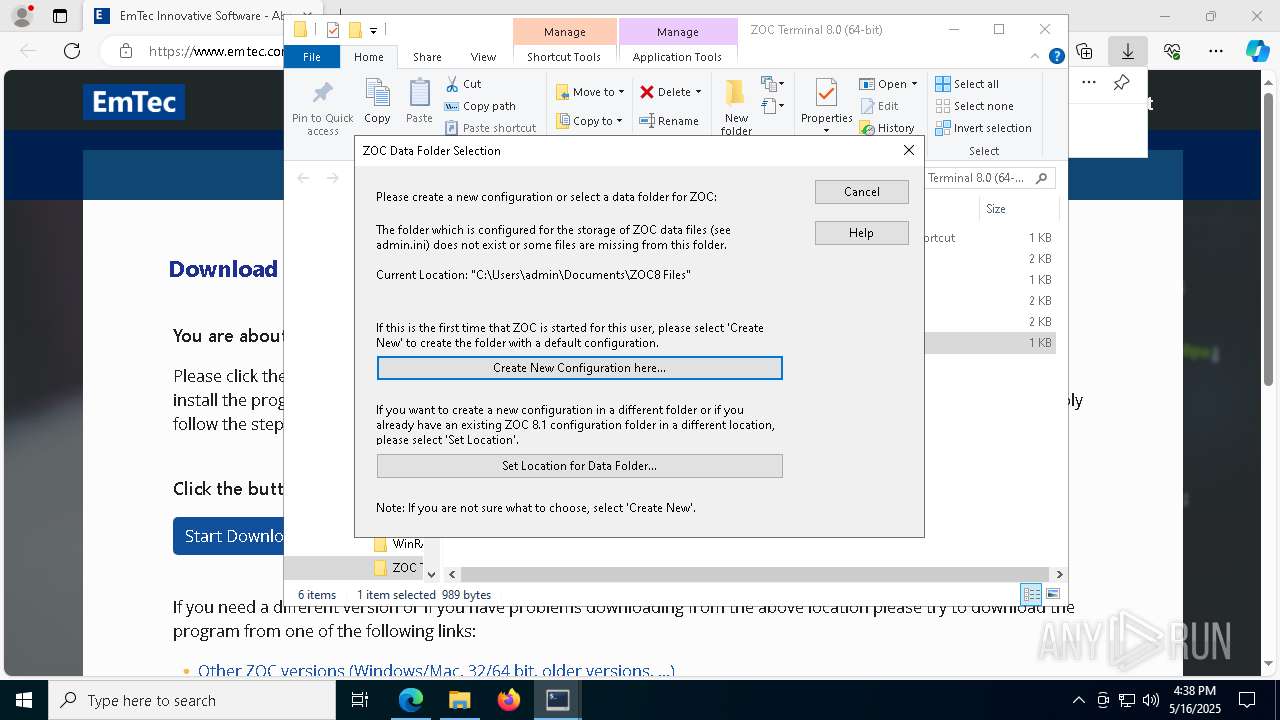Open the Delete dropdown arrow
The height and width of the screenshot is (720, 1280).
698,92
